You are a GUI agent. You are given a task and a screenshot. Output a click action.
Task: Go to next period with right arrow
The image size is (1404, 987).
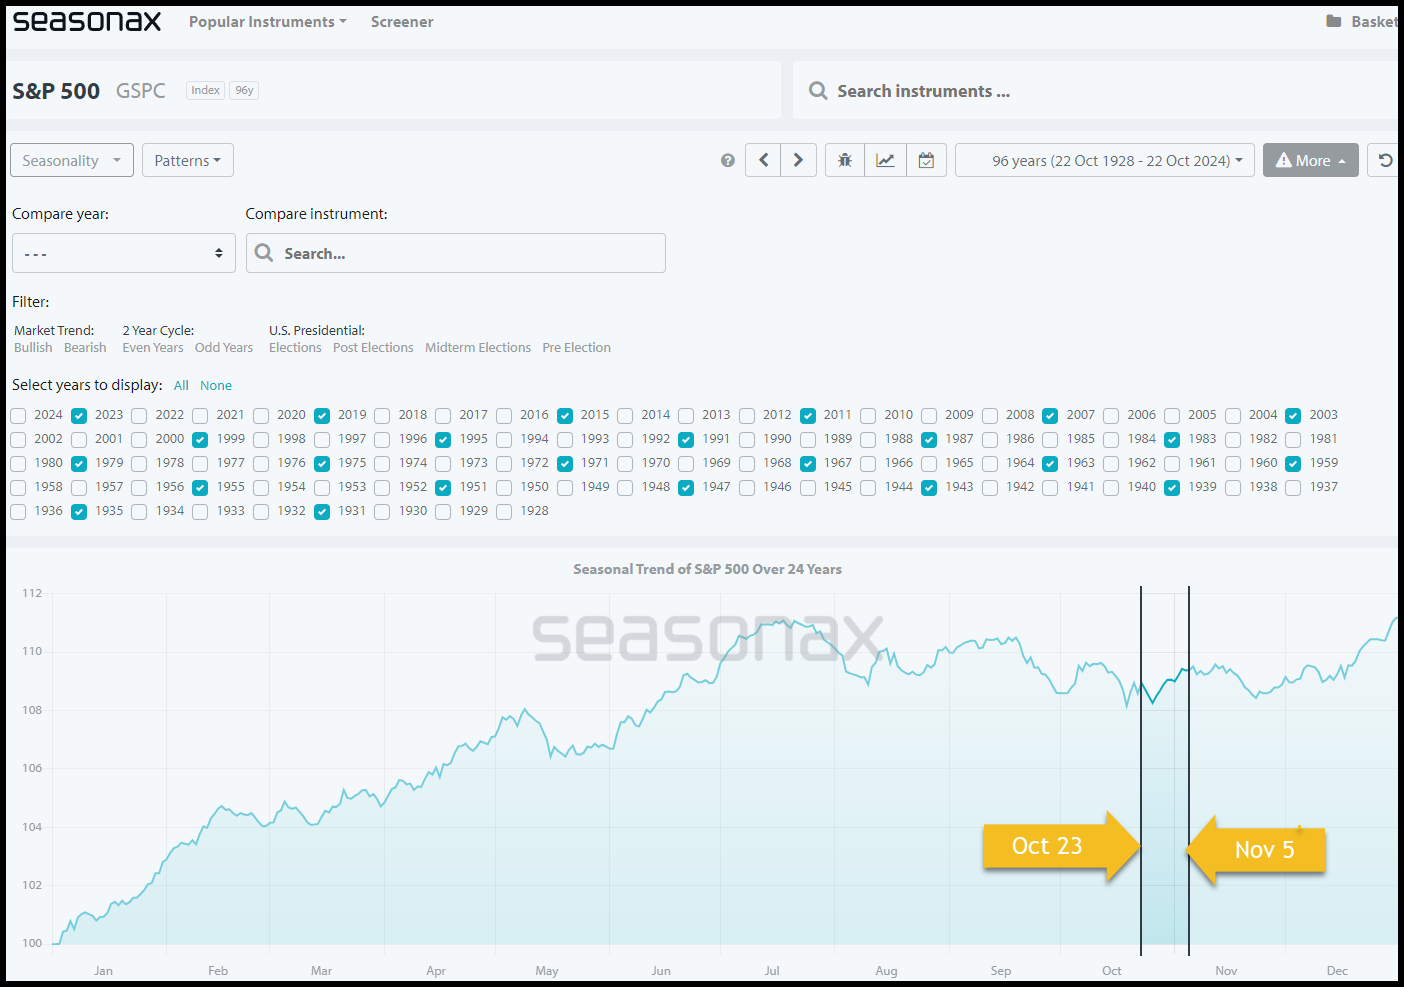(798, 160)
